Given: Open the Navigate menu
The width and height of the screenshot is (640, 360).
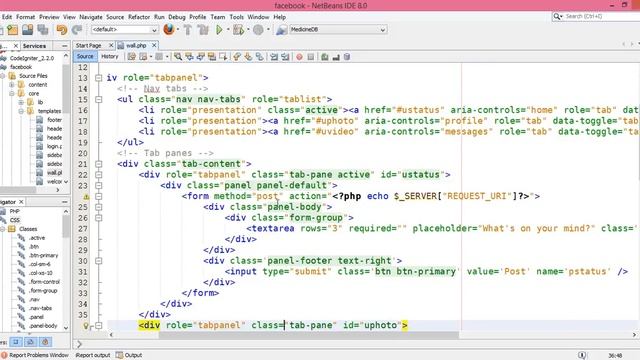Looking at the screenshot, I should pos(91,17).
